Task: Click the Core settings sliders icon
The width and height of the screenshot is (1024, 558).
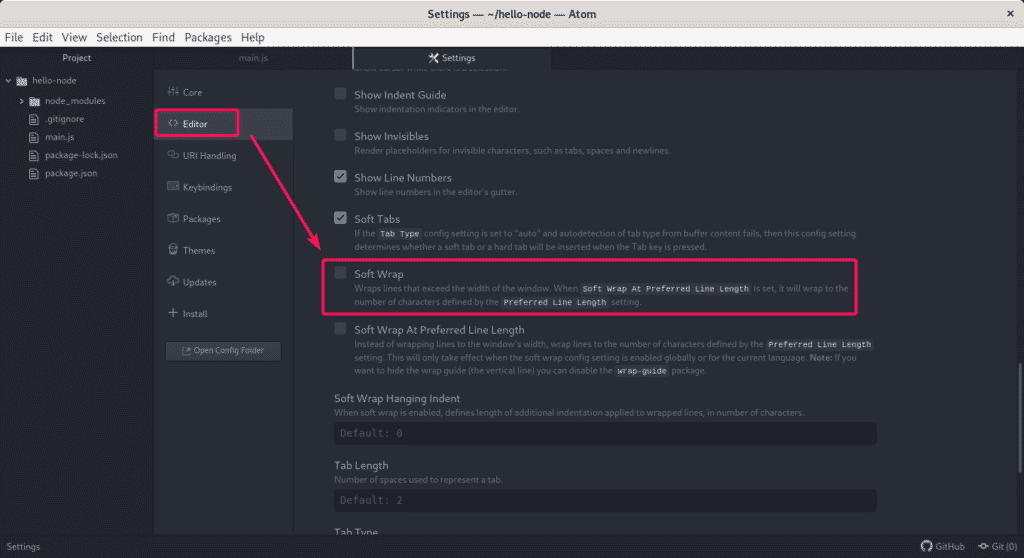Action: (173, 91)
